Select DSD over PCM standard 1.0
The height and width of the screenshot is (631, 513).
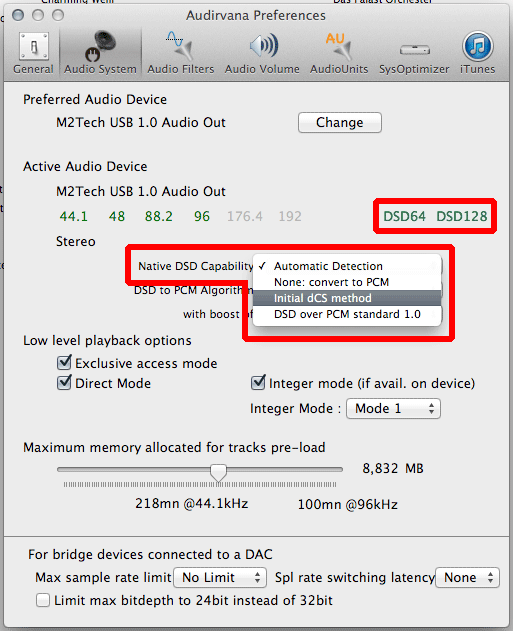tap(347, 314)
